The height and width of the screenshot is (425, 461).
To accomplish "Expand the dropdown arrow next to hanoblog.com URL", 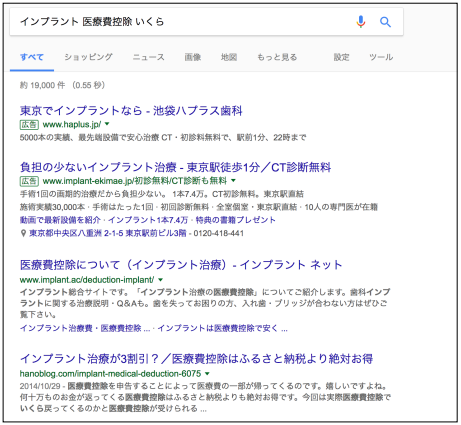I will pyautogui.click(x=207, y=373).
